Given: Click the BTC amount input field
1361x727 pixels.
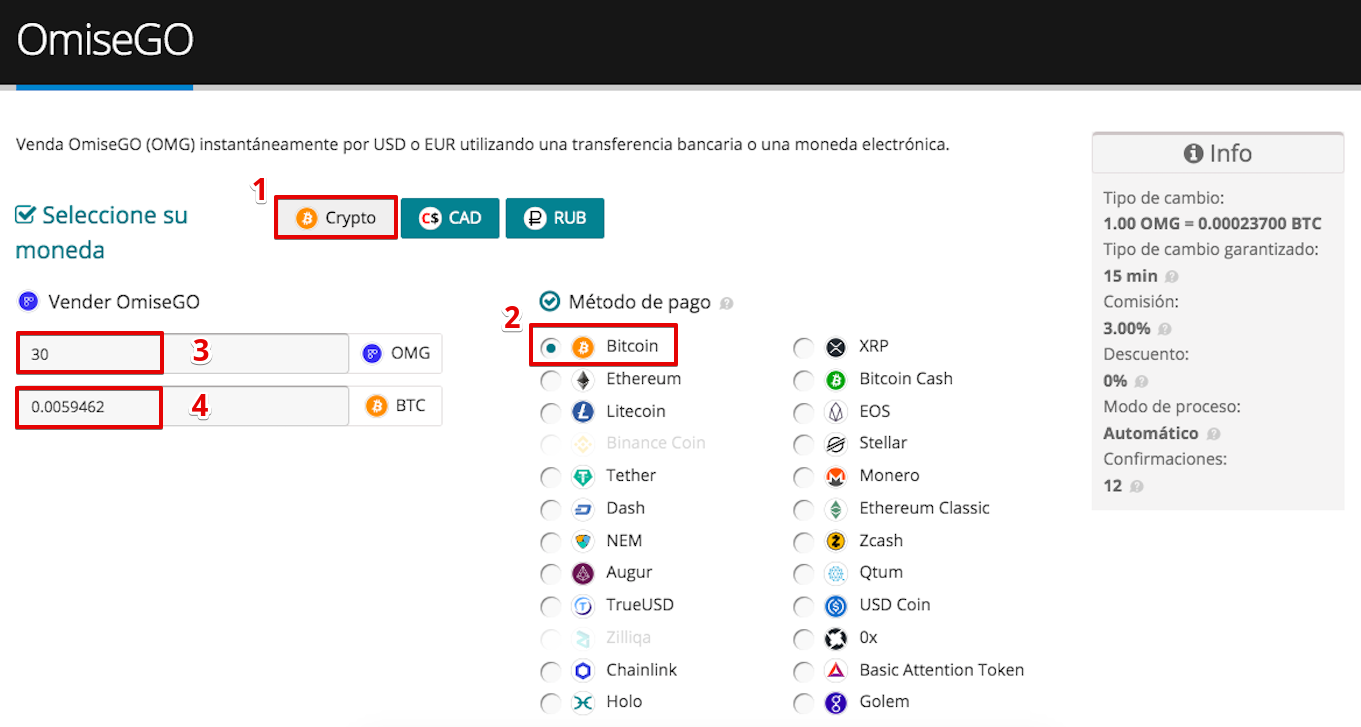Looking at the screenshot, I should (x=182, y=406).
